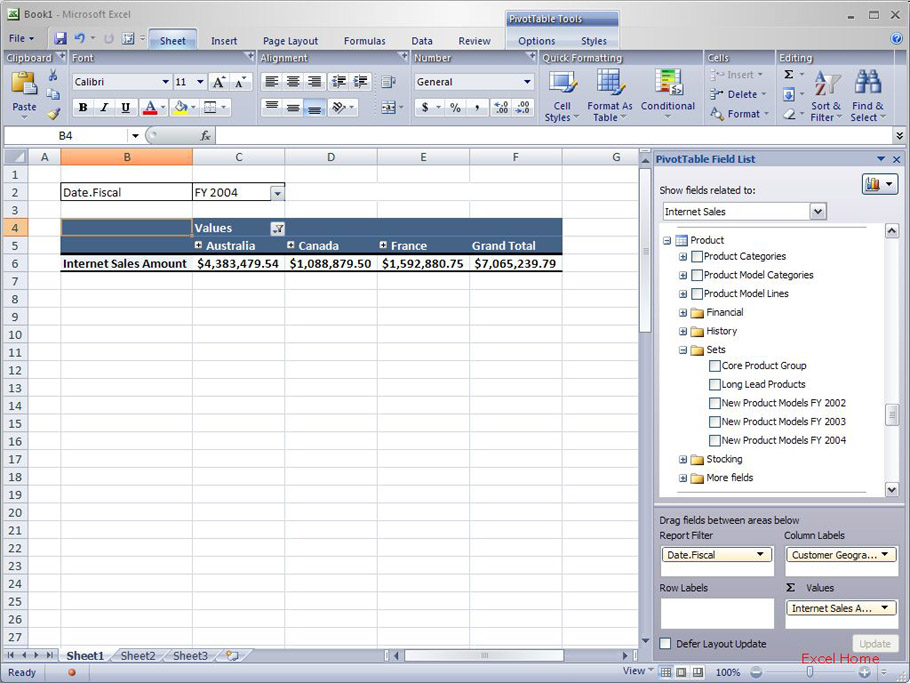This screenshot has height=683, width=910.
Task: Click the Increase Decimal icon
Action: click(x=501, y=107)
